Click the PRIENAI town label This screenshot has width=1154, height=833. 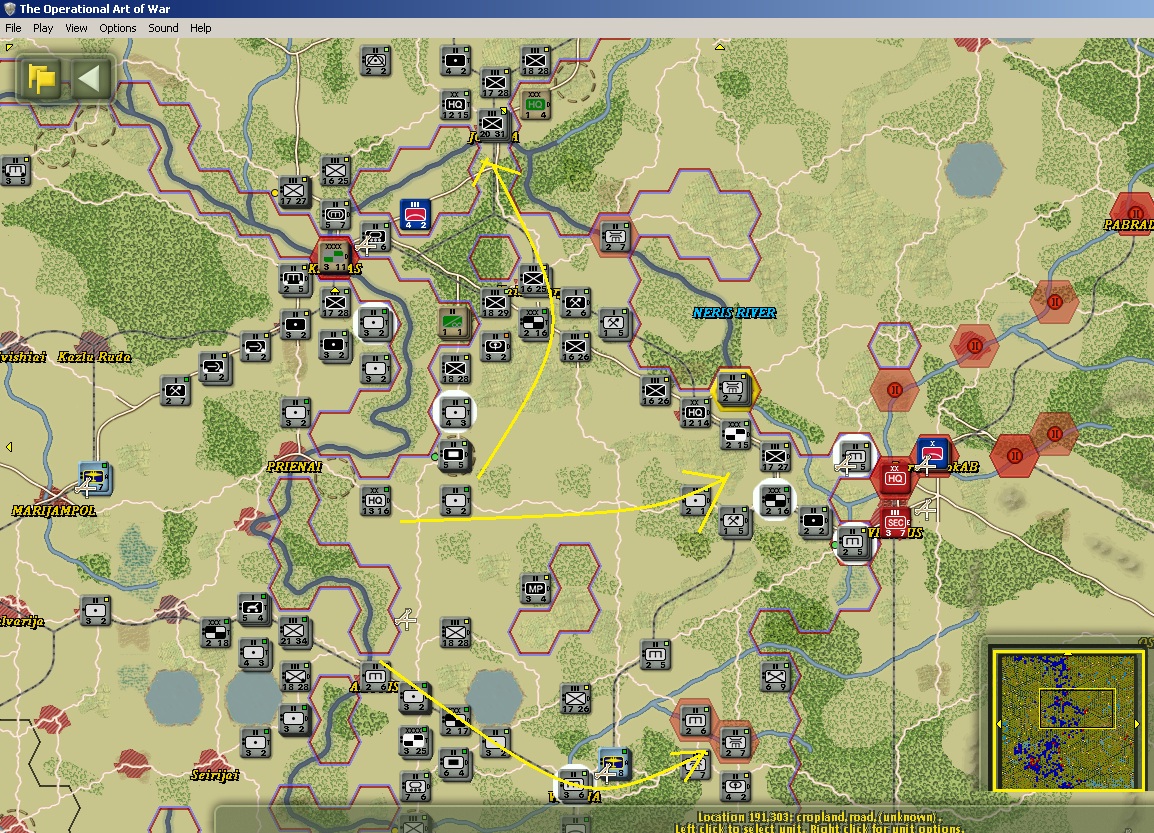pos(294,467)
